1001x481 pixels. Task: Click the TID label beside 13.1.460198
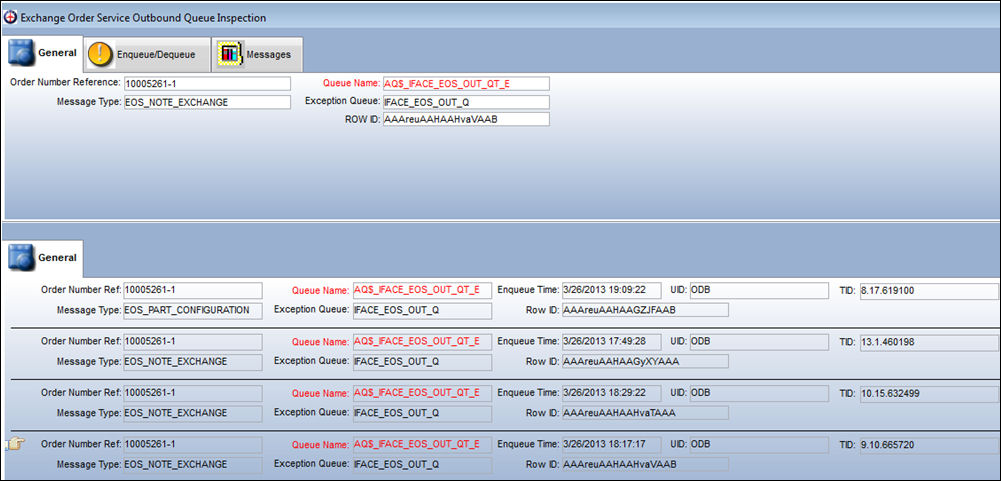(847, 342)
